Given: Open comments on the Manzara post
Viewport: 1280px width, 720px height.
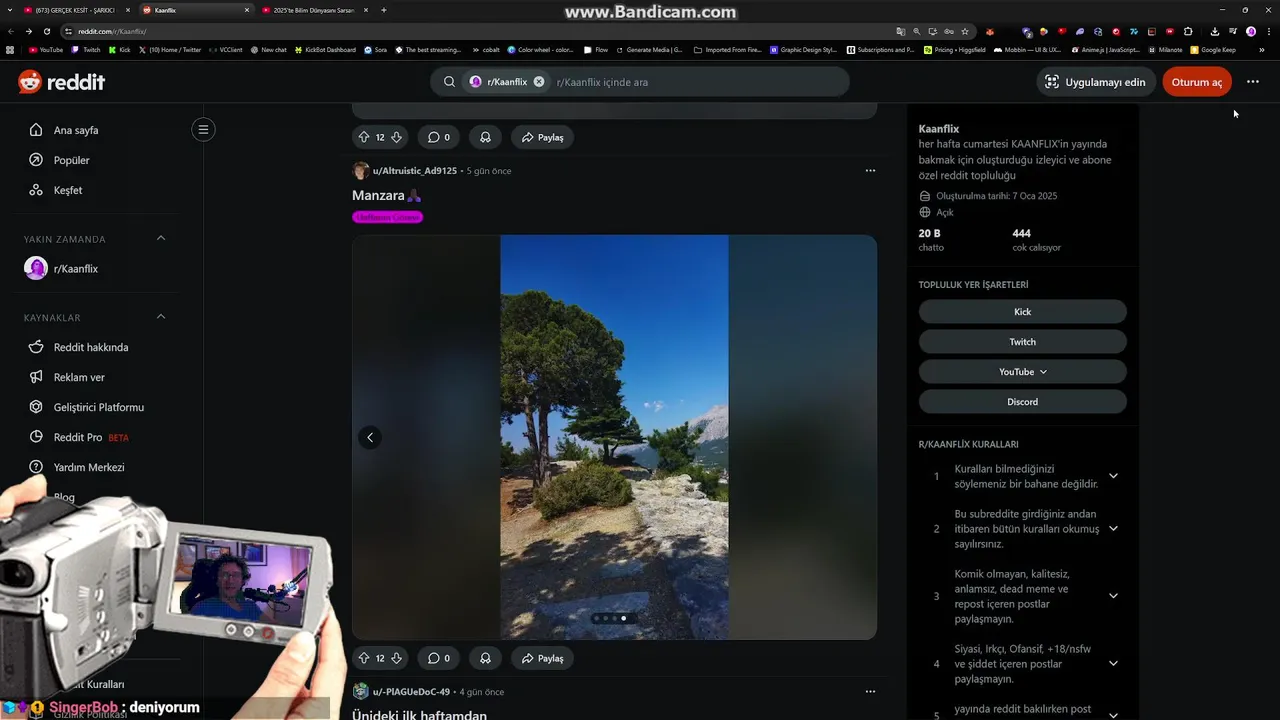Looking at the screenshot, I should click(x=439, y=658).
